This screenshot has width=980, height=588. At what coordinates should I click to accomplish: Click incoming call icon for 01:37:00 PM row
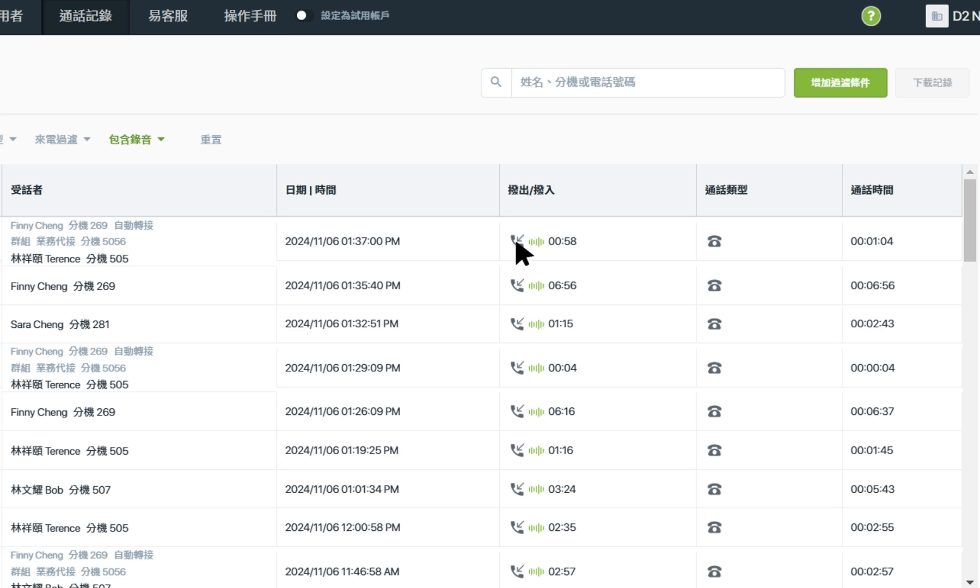[x=517, y=241]
